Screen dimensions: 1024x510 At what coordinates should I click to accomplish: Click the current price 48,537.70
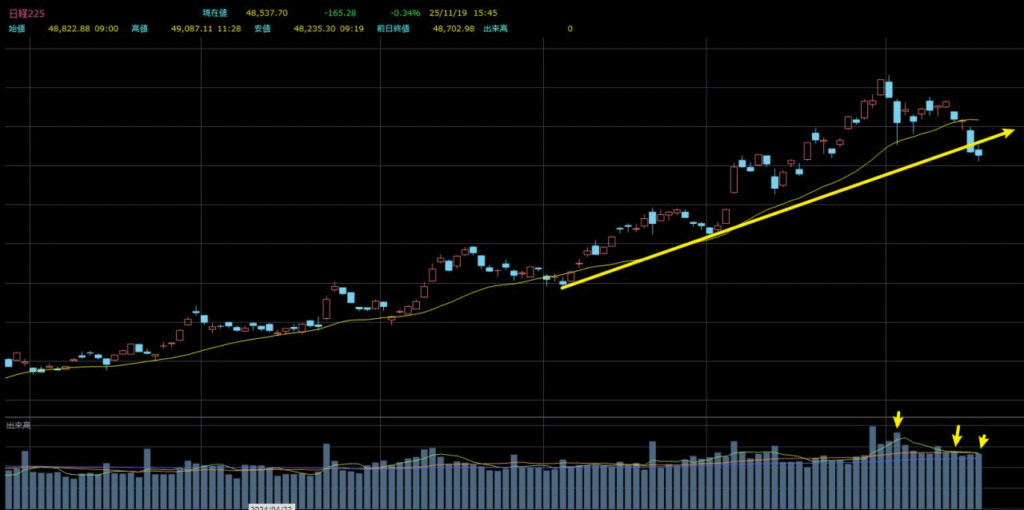267,13
